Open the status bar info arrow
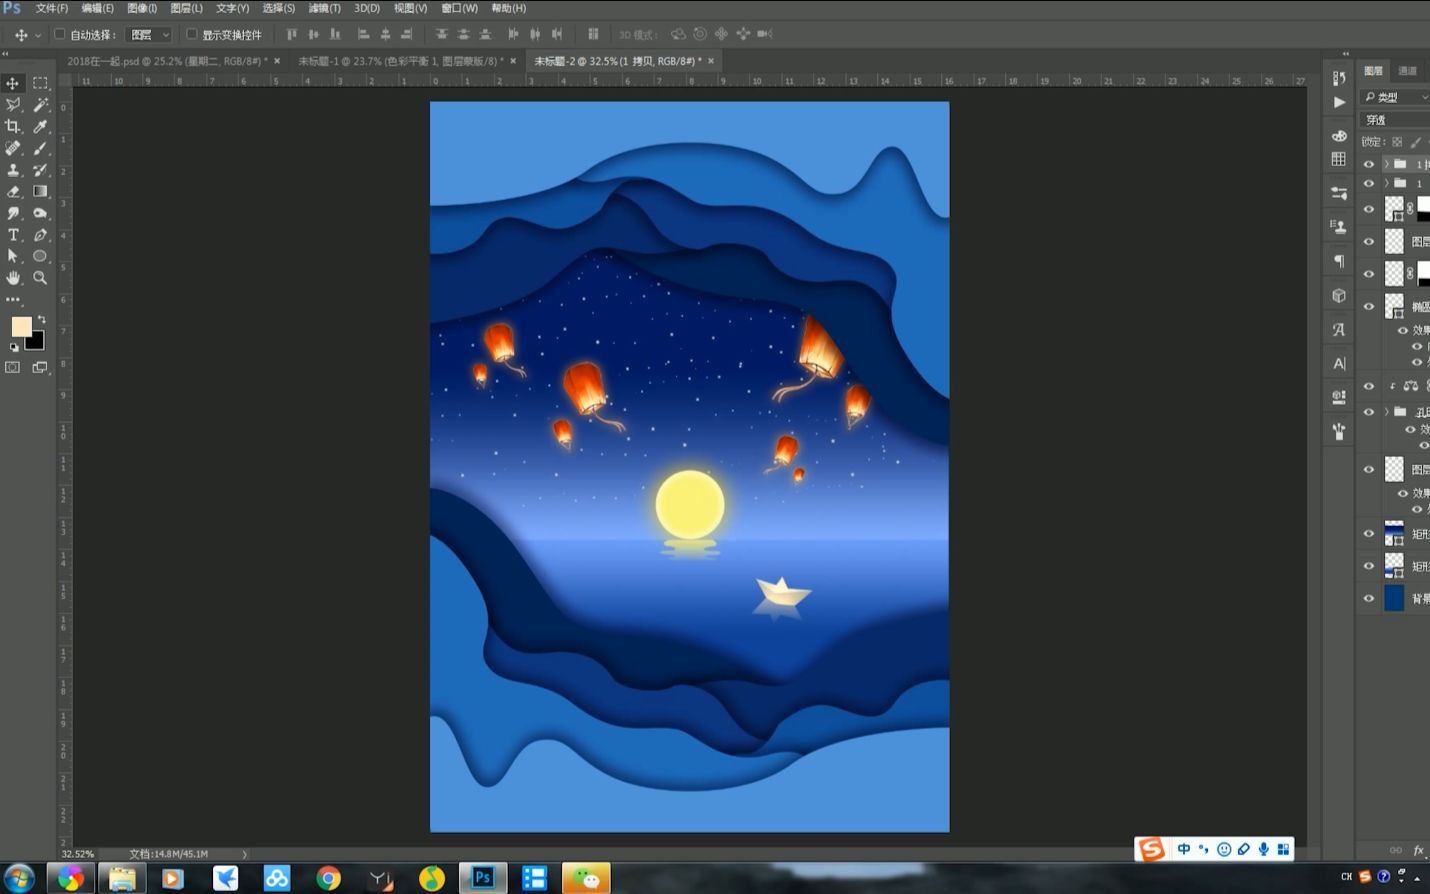 pos(245,854)
